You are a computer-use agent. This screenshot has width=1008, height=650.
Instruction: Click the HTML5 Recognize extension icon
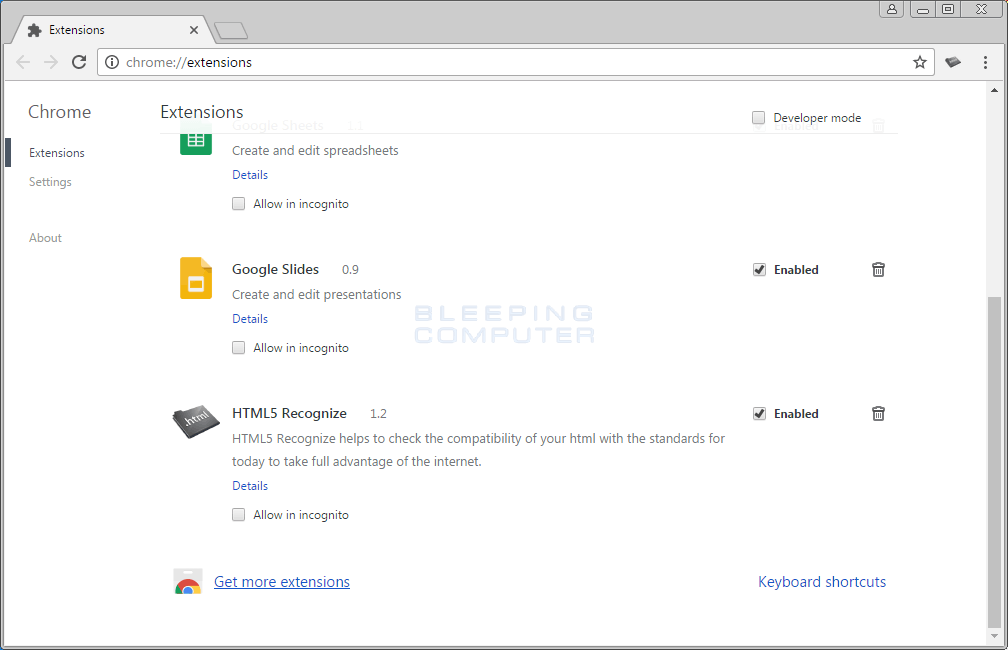coord(196,422)
